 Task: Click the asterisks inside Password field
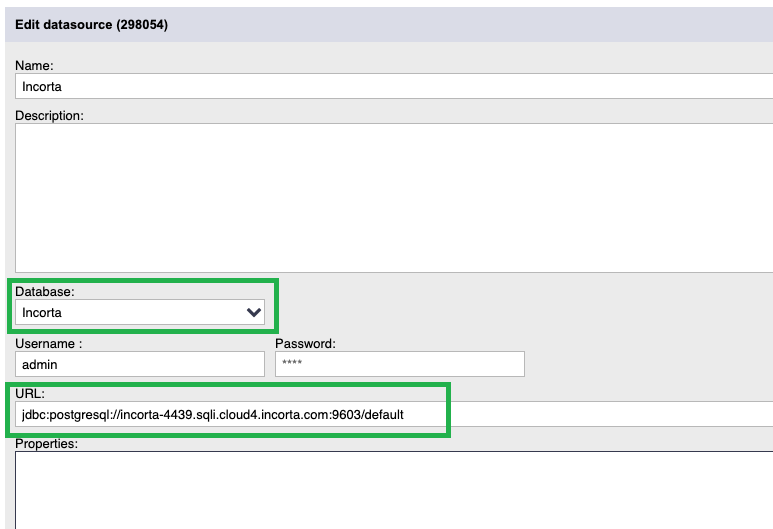(292, 363)
